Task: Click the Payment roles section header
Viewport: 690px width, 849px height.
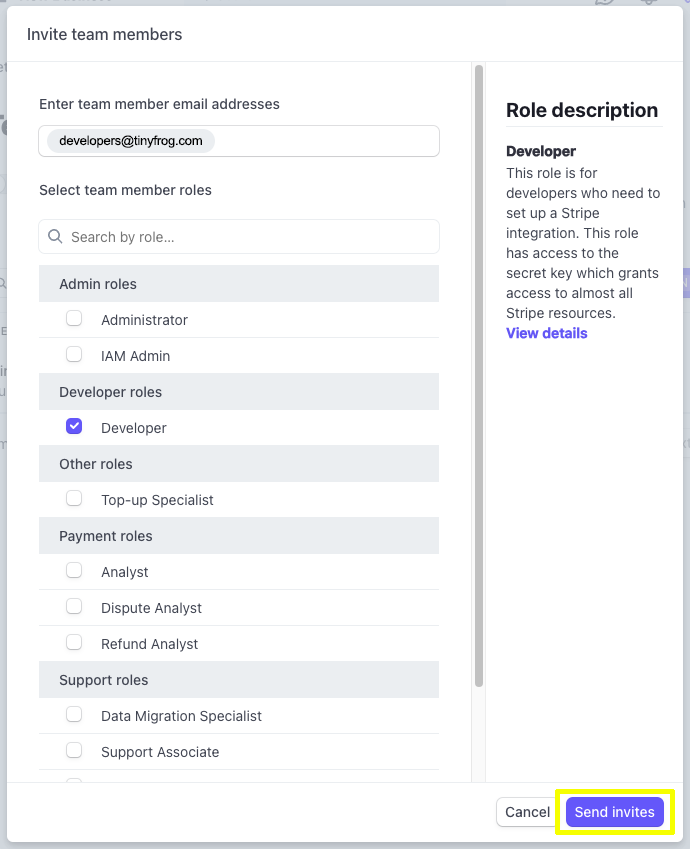Action: (238, 536)
